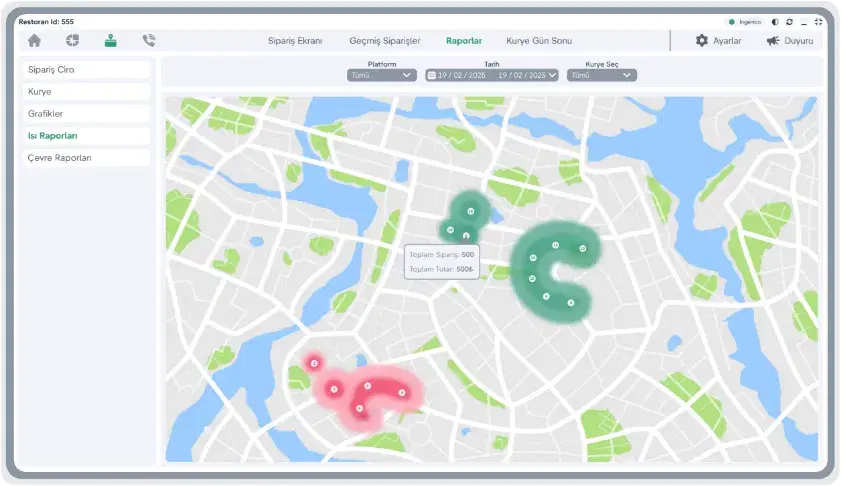Viewport: 841px width, 486px height.
Task: Open the incoming phone call icon
Action: [149, 40]
